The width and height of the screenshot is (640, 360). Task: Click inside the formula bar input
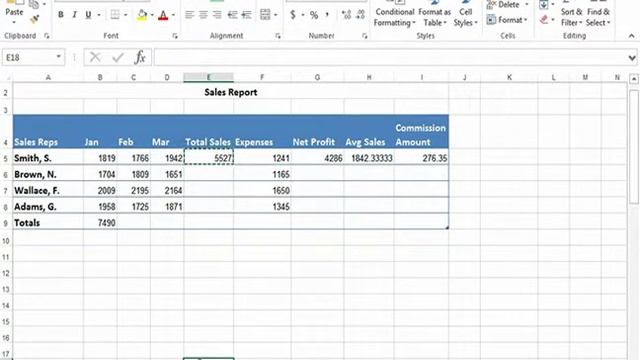[x=390, y=58]
